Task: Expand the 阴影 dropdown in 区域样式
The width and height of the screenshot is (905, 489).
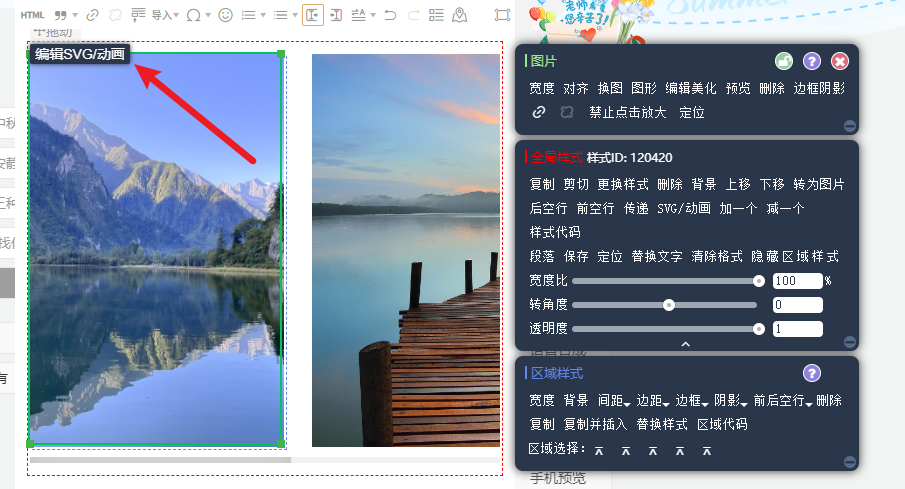Action: 732,400
